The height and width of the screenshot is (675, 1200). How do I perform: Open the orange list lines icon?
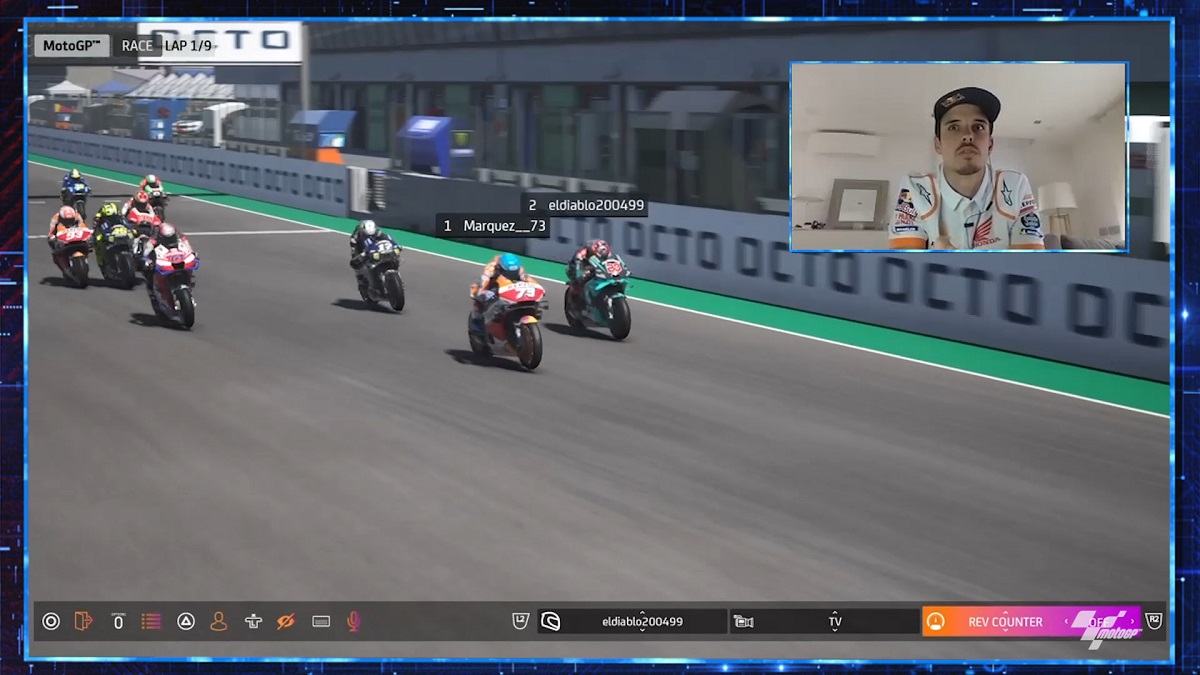click(151, 621)
